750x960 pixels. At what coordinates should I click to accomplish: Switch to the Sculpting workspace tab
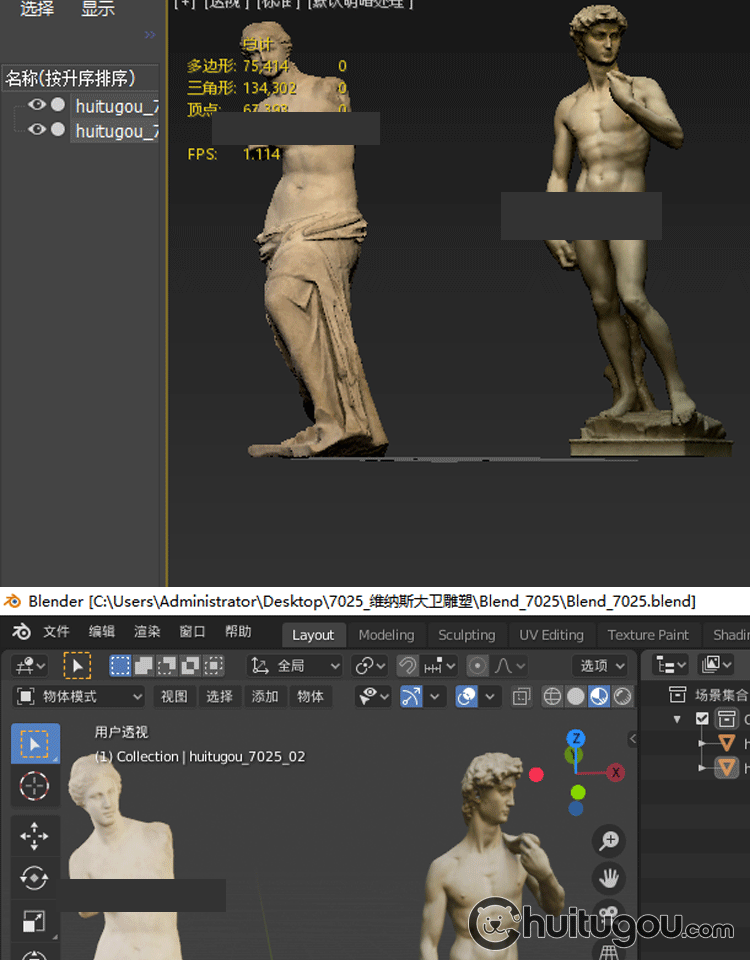click(466, 635)
